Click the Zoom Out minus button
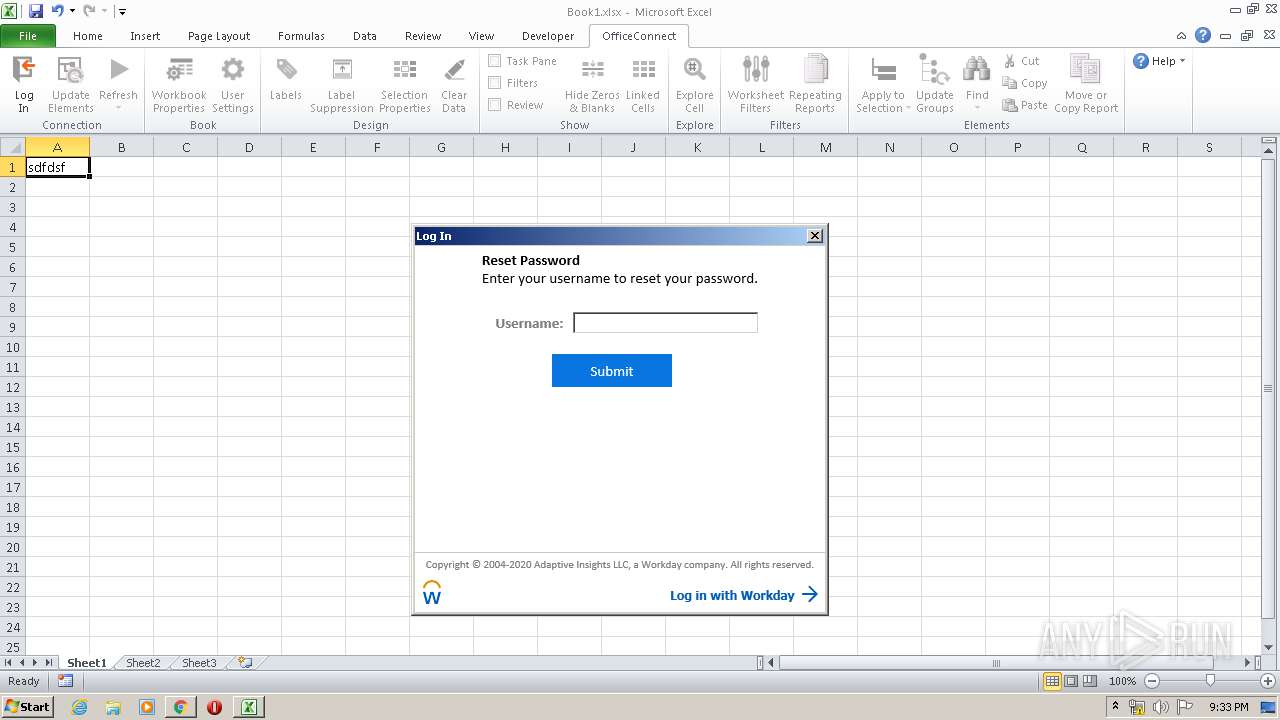Image resolution: width=1280 pixels, height=720 pixels. pyautogui.click(x=1151, y=681)
